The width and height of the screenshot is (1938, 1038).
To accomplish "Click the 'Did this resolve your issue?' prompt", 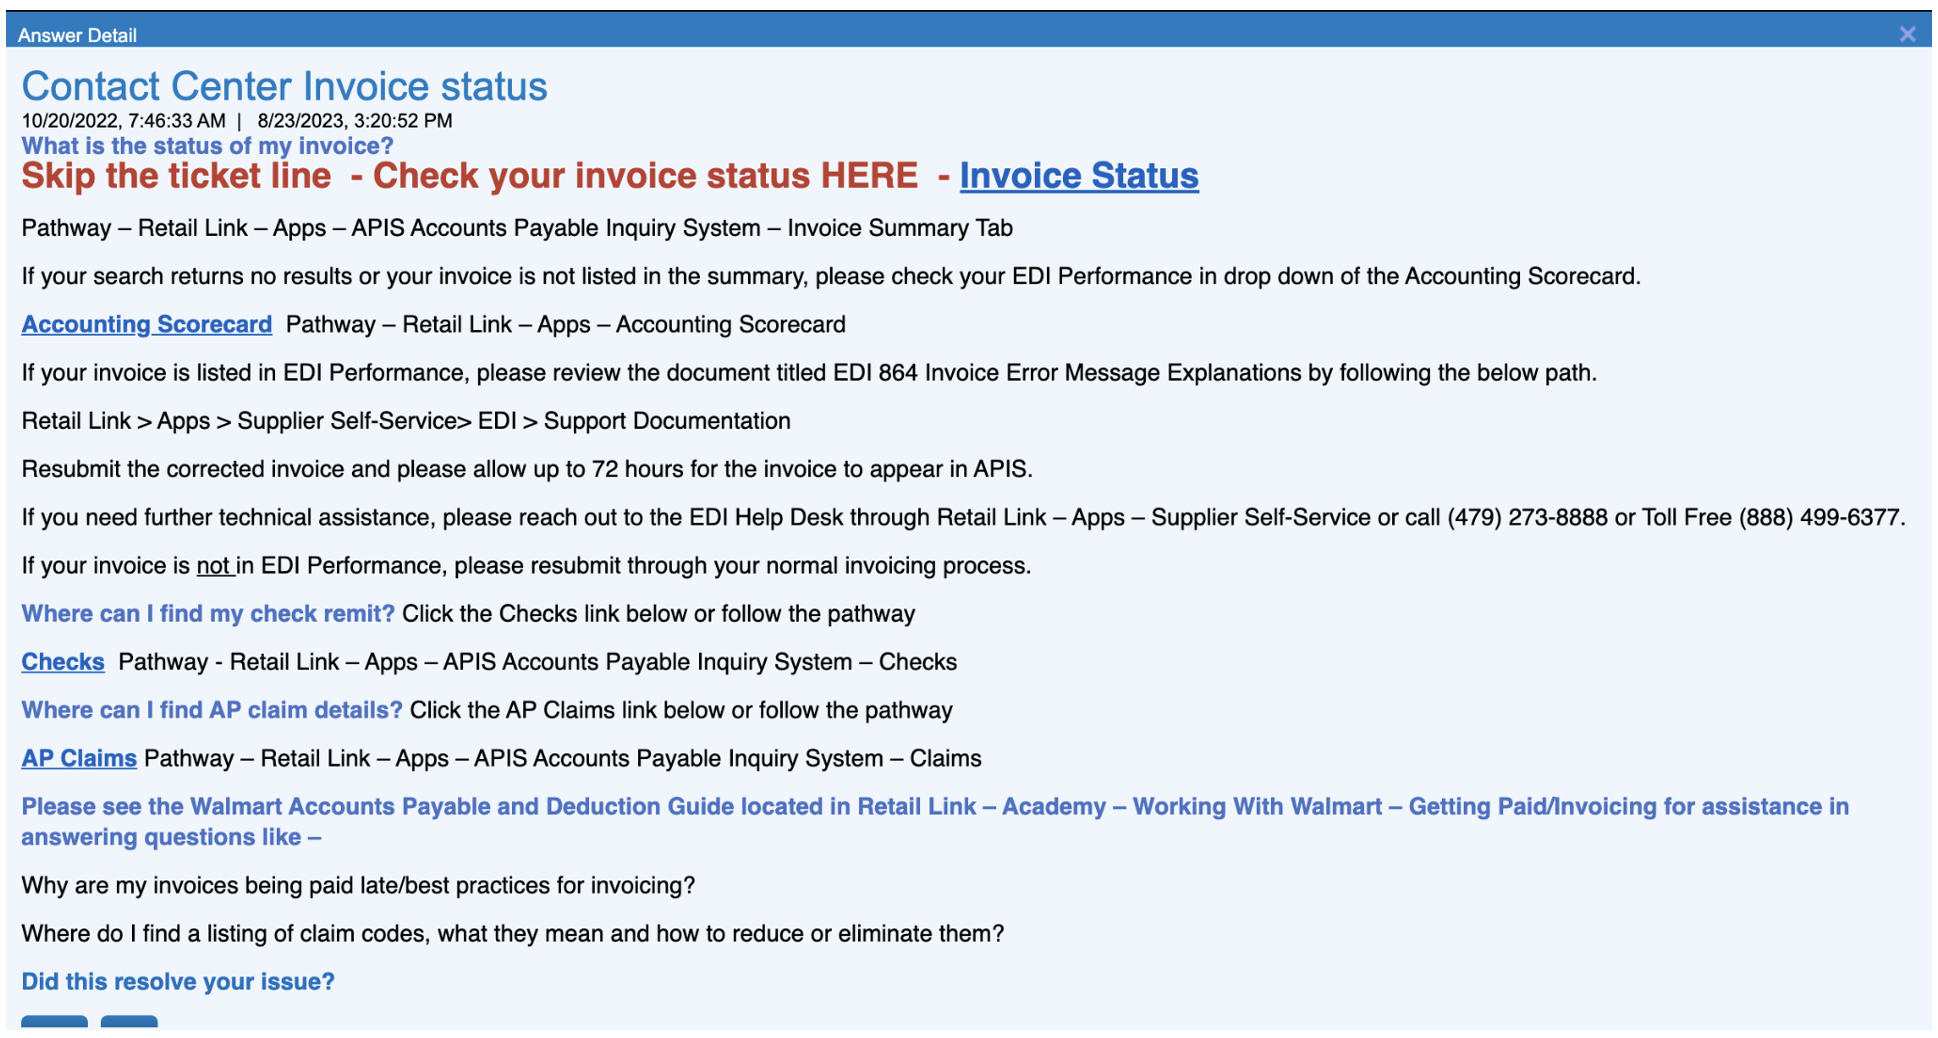I will pyautogui.click(x=178, y=982).
